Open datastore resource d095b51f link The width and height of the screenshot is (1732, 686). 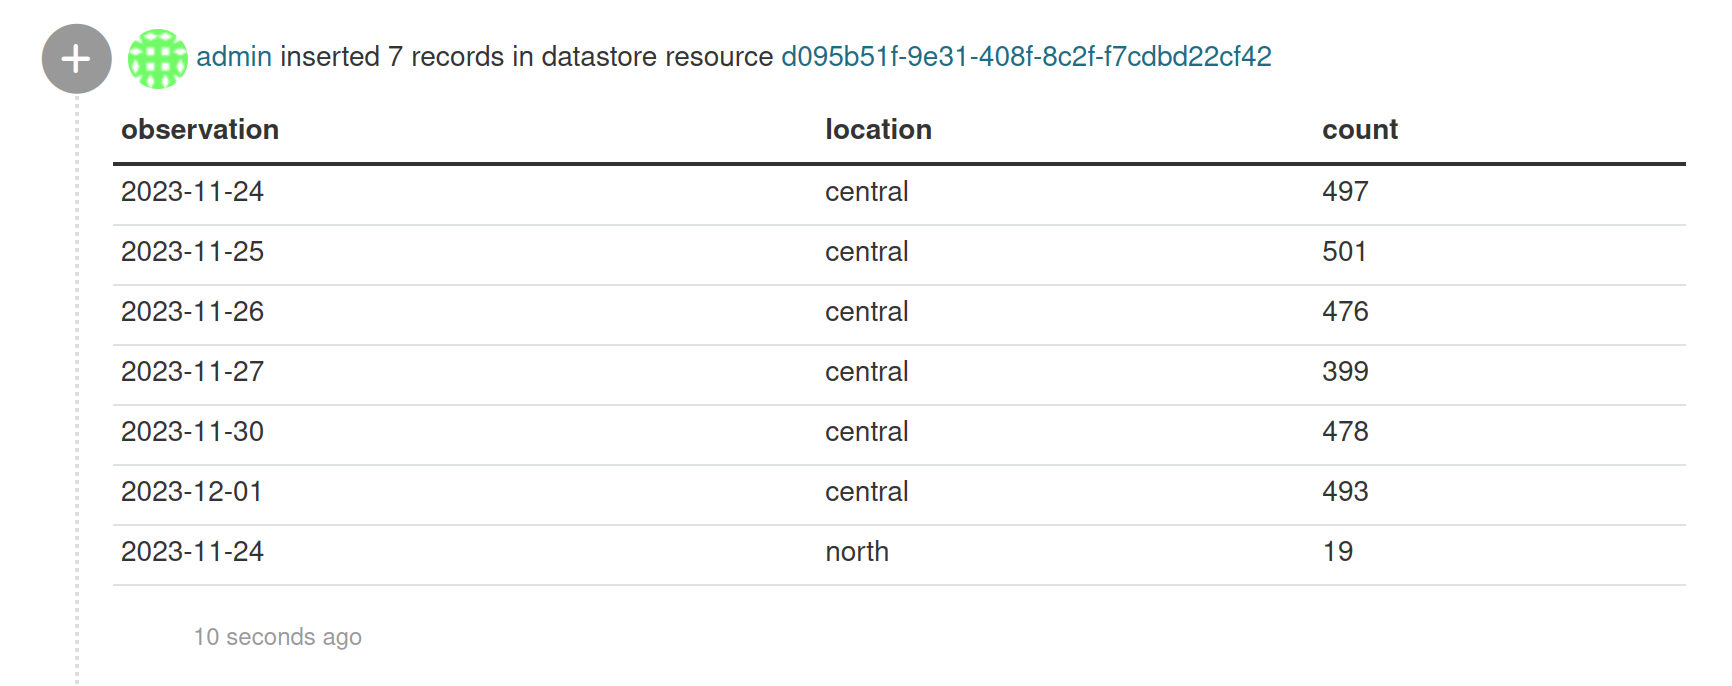pos(1026,57)
